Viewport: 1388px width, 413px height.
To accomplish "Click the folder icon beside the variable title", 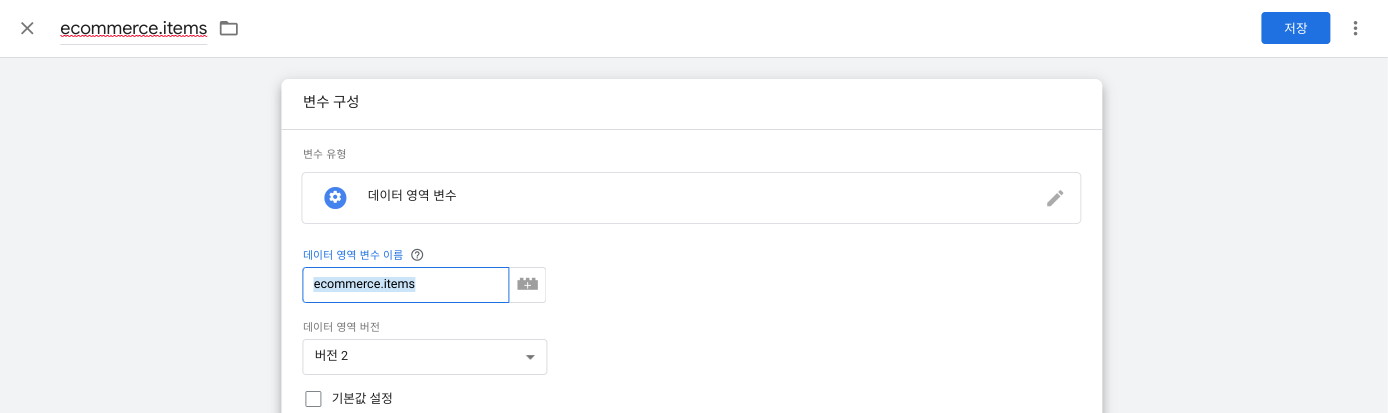I will [229, 28].
